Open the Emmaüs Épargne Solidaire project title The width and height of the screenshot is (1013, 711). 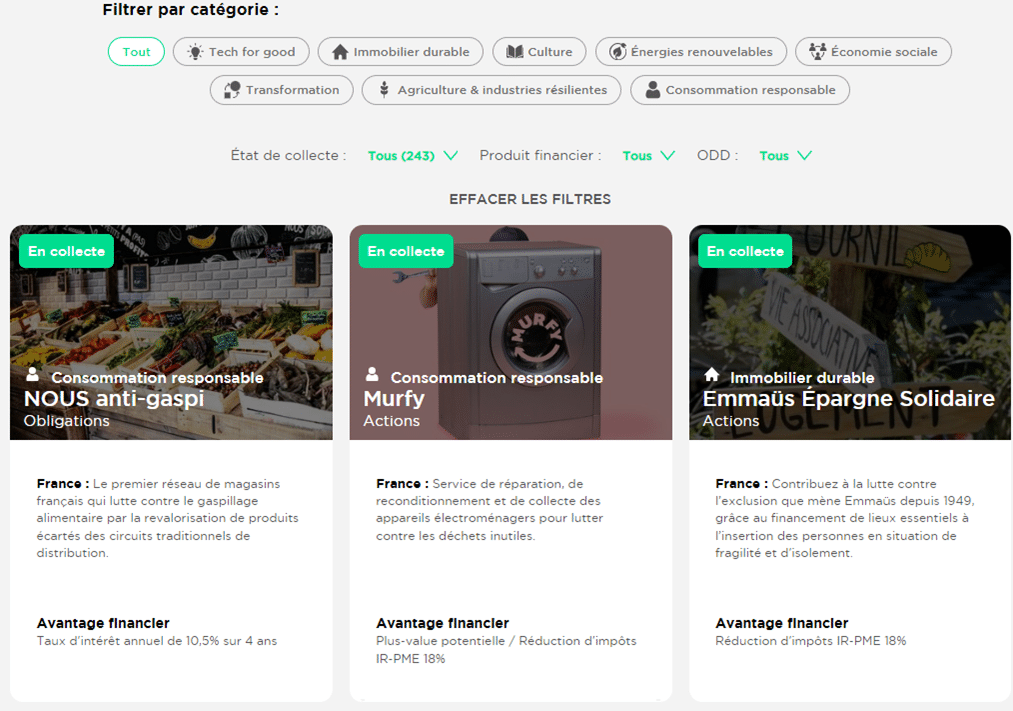click(848, 398)
